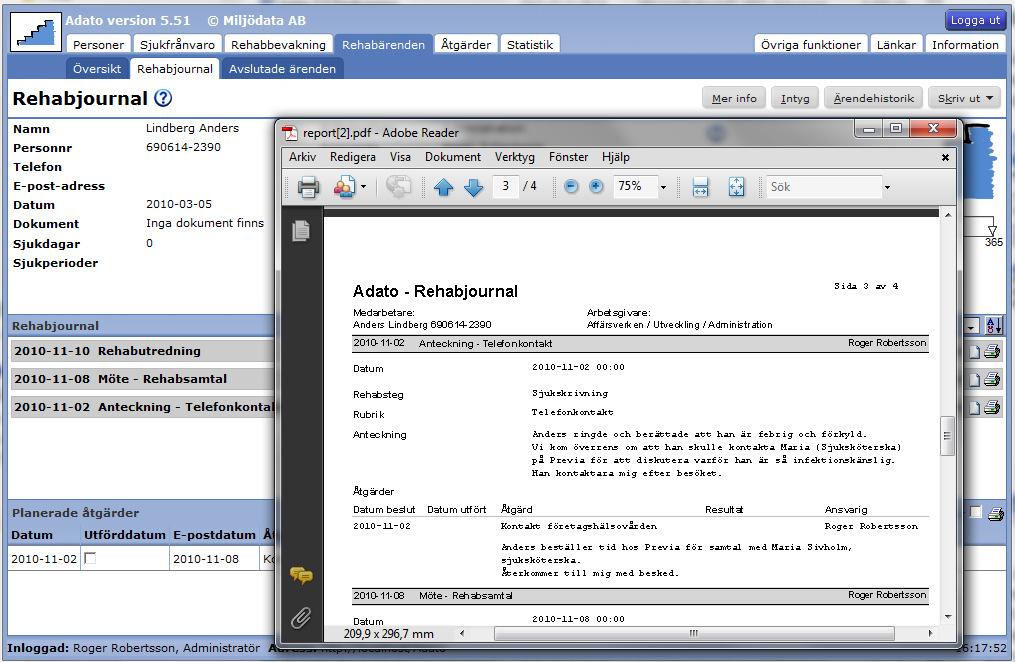Switch to the Statistik tab

tap(530, 45)
